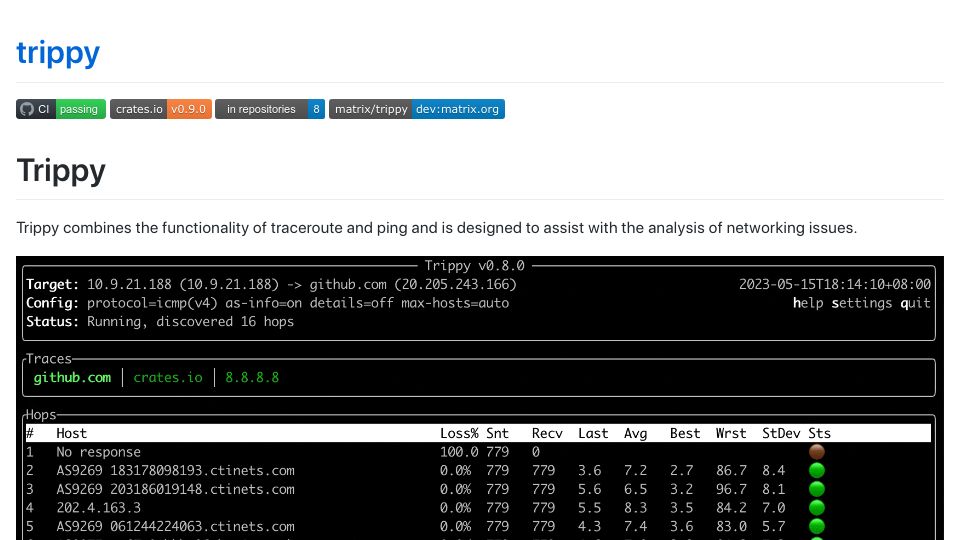Click the Host column header
The width and height of the screenshot is (960, 540).
(72, 433)
